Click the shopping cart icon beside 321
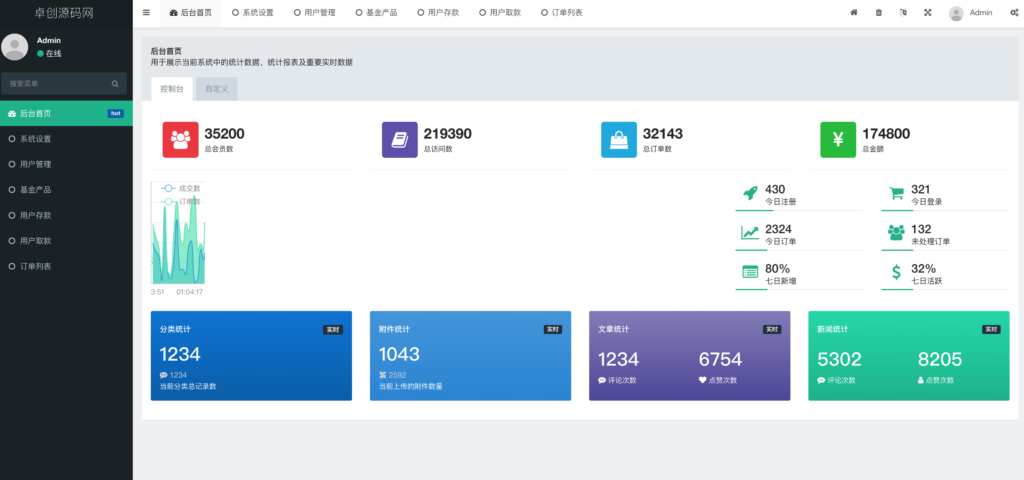The height and width of the screenshot is (480, 1024). click(896, 194)
